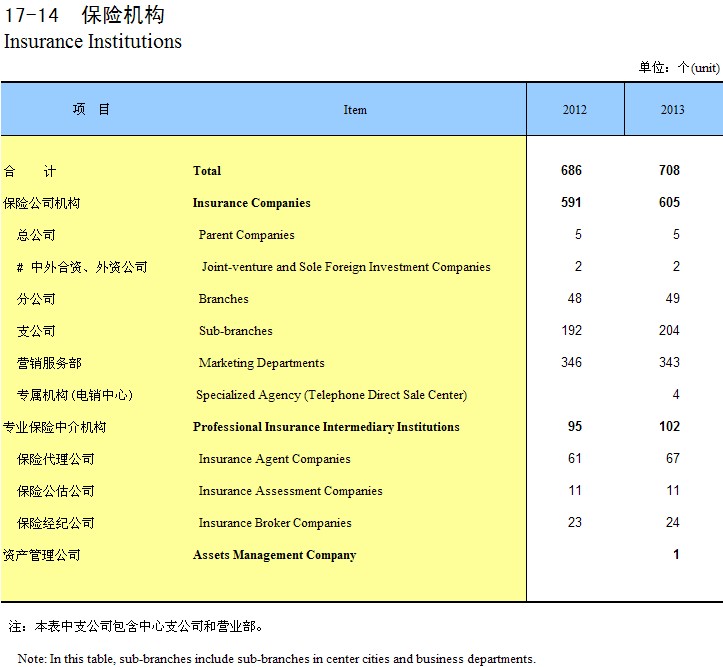Click the Specialized Agency row label
This screenshot has width=723, height=667.
click(x=331, y=395)
